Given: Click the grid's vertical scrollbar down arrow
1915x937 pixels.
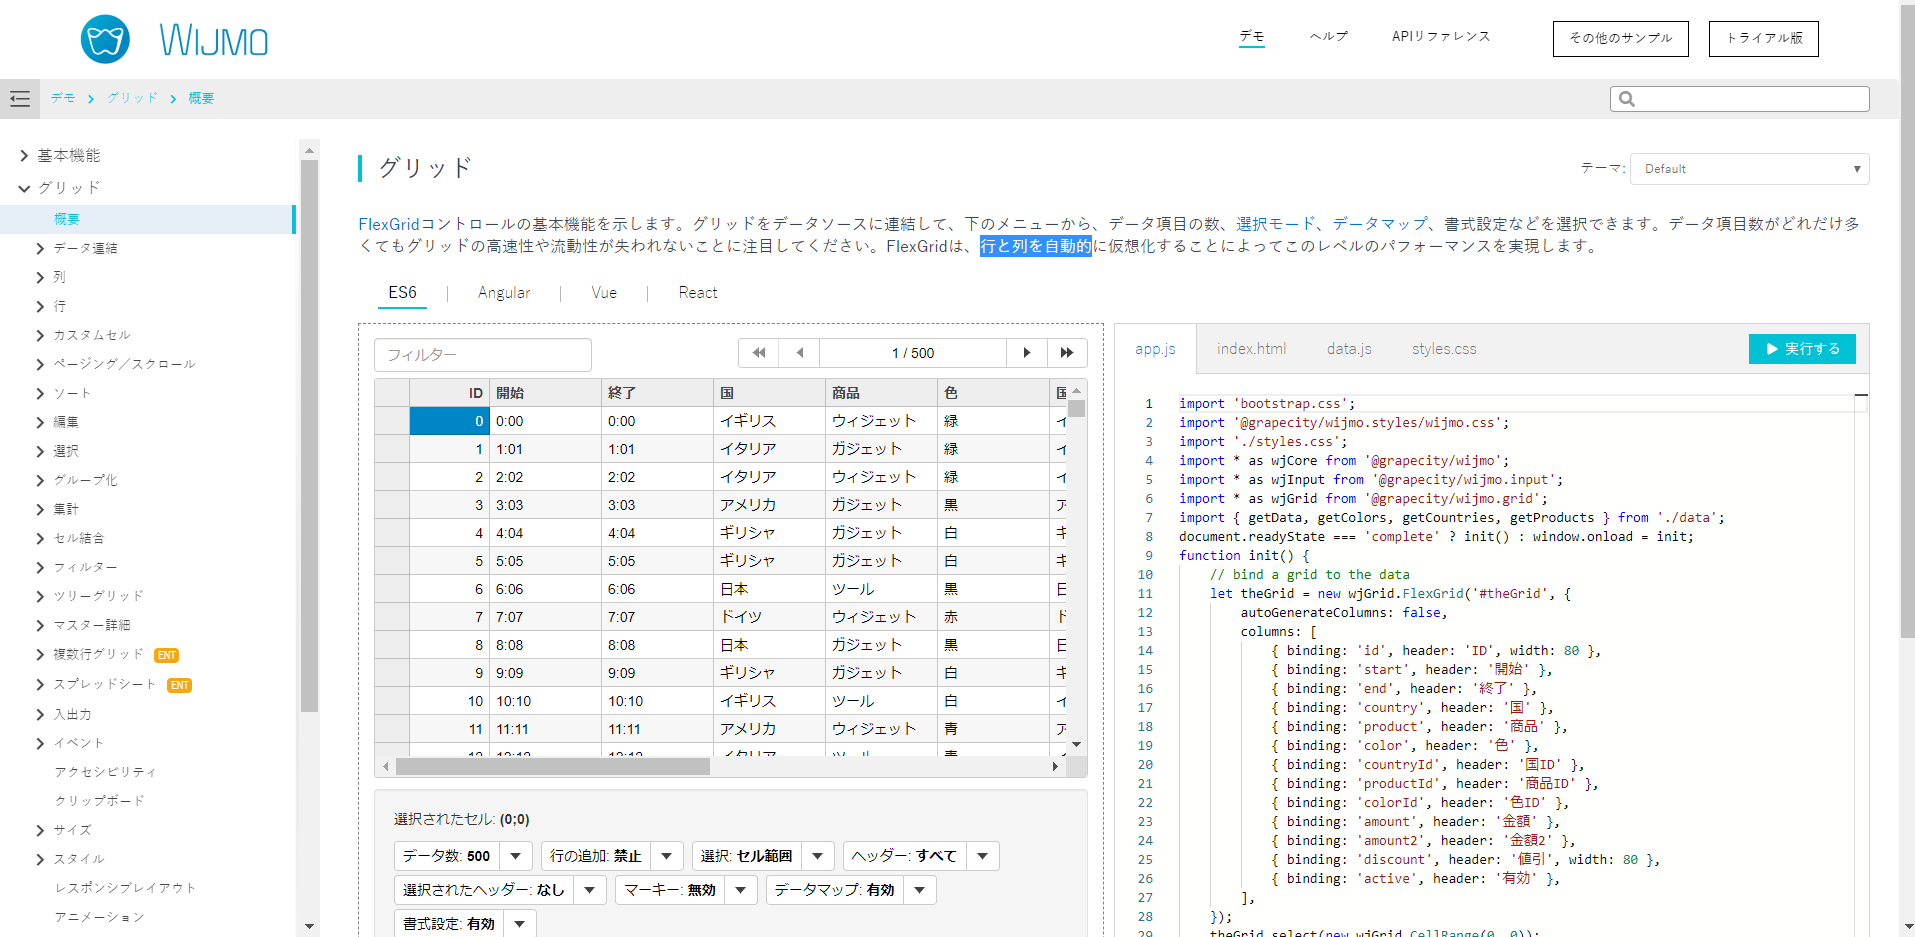Looking at the screenshot, I should point(1077,744).
